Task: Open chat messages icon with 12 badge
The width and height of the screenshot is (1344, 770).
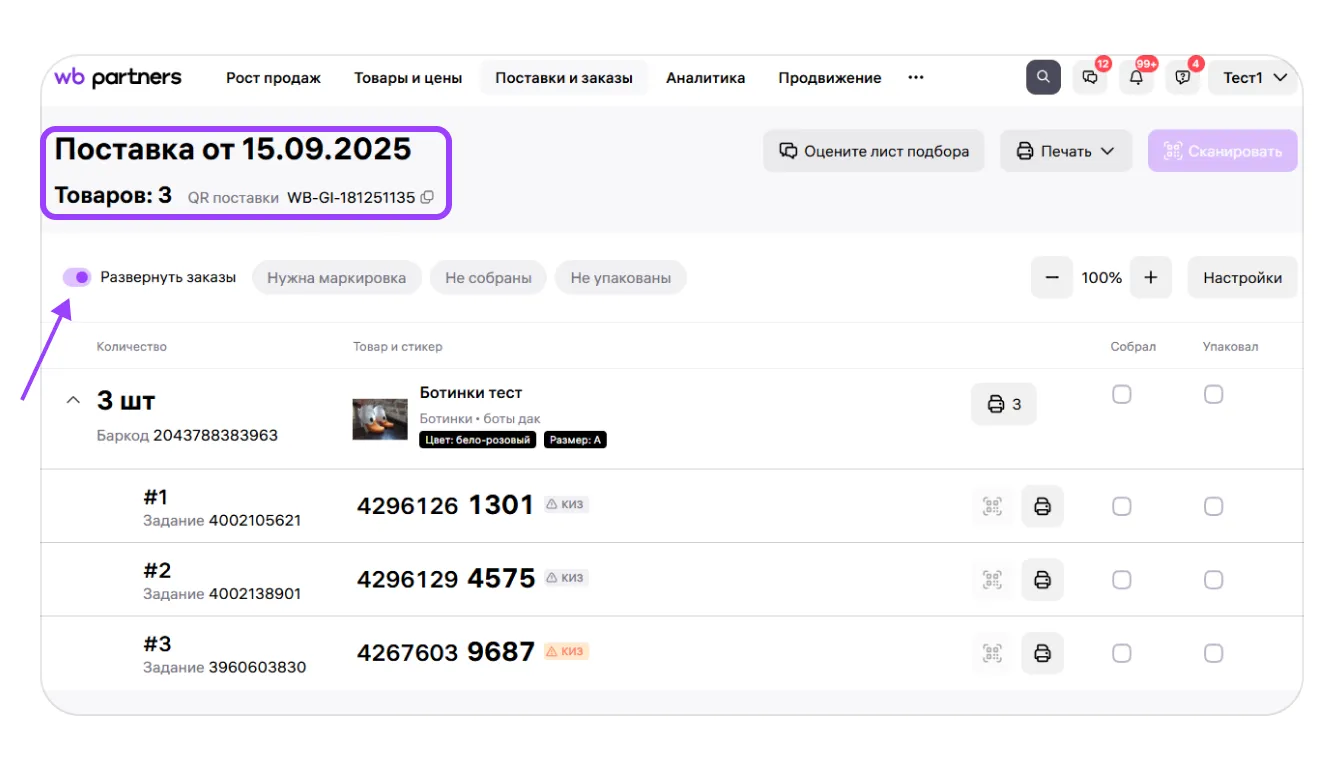Action: point(1090,77)
